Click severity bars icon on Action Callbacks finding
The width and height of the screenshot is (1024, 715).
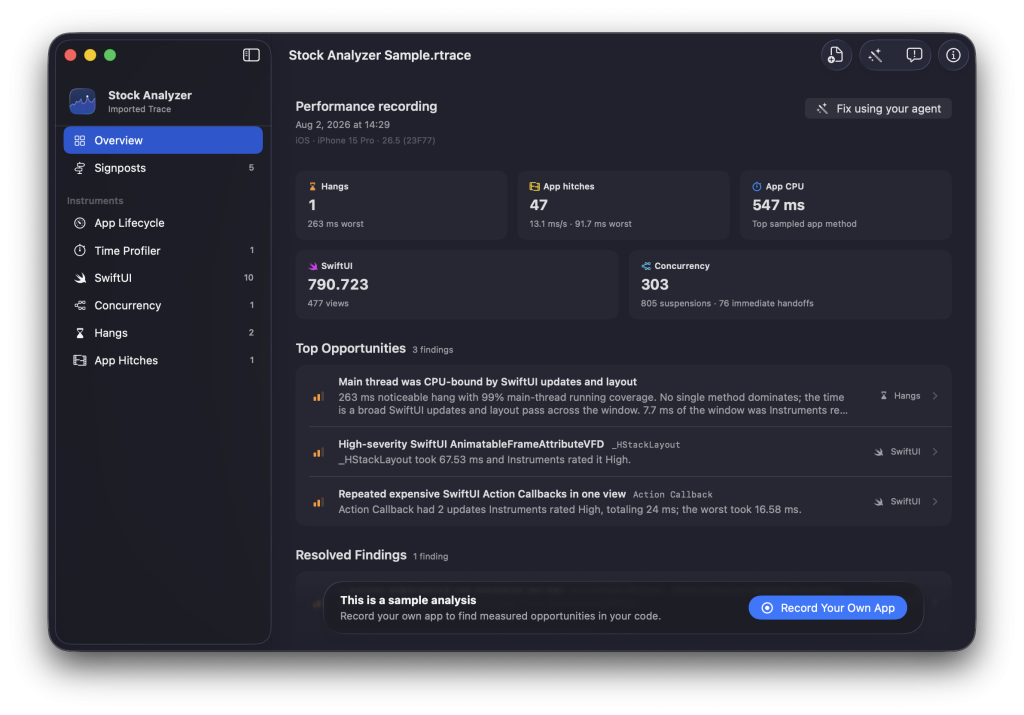coord(318,501)
